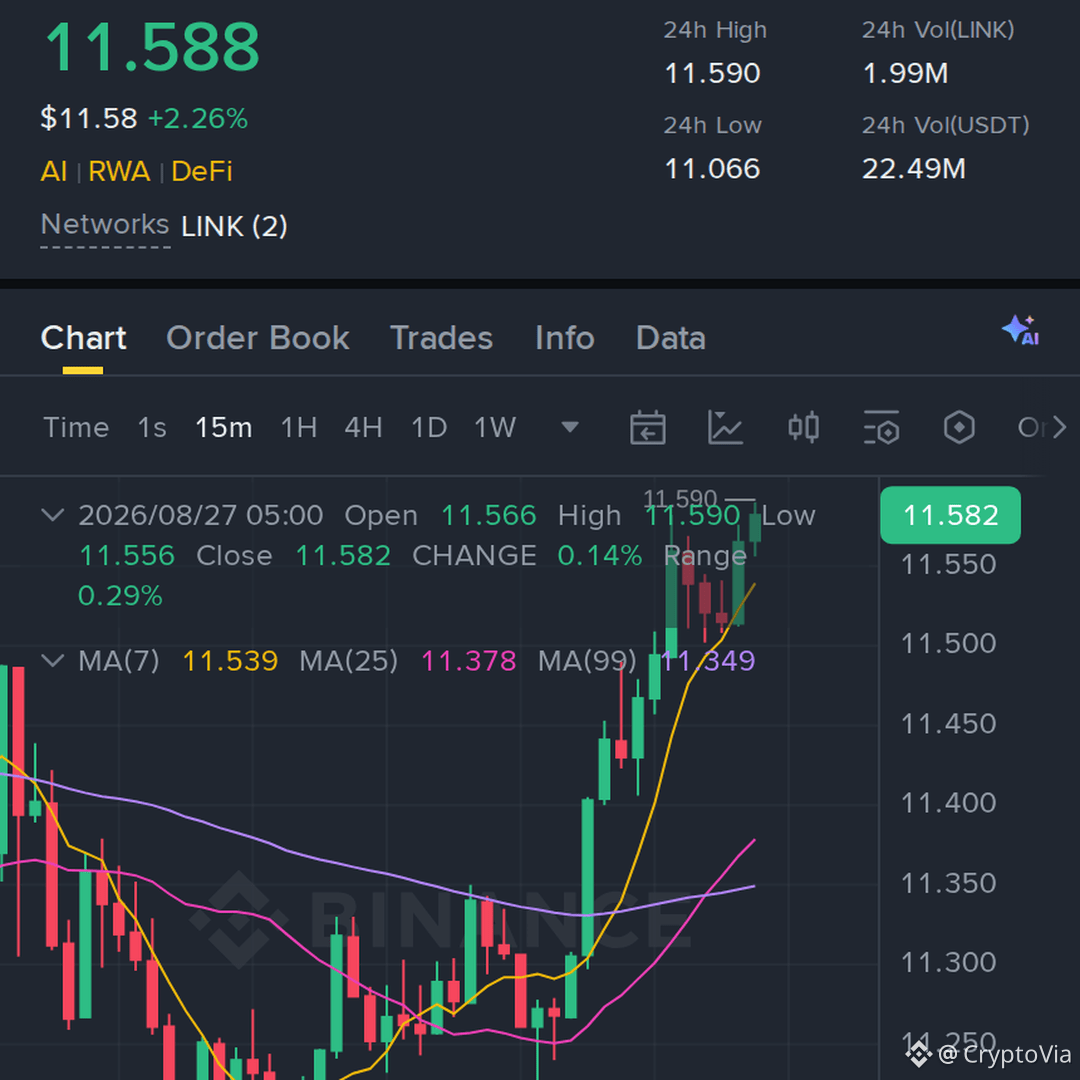Click the LINK (2) networks value
This screenshot has height=1080, width=1080.
point(234,226)
